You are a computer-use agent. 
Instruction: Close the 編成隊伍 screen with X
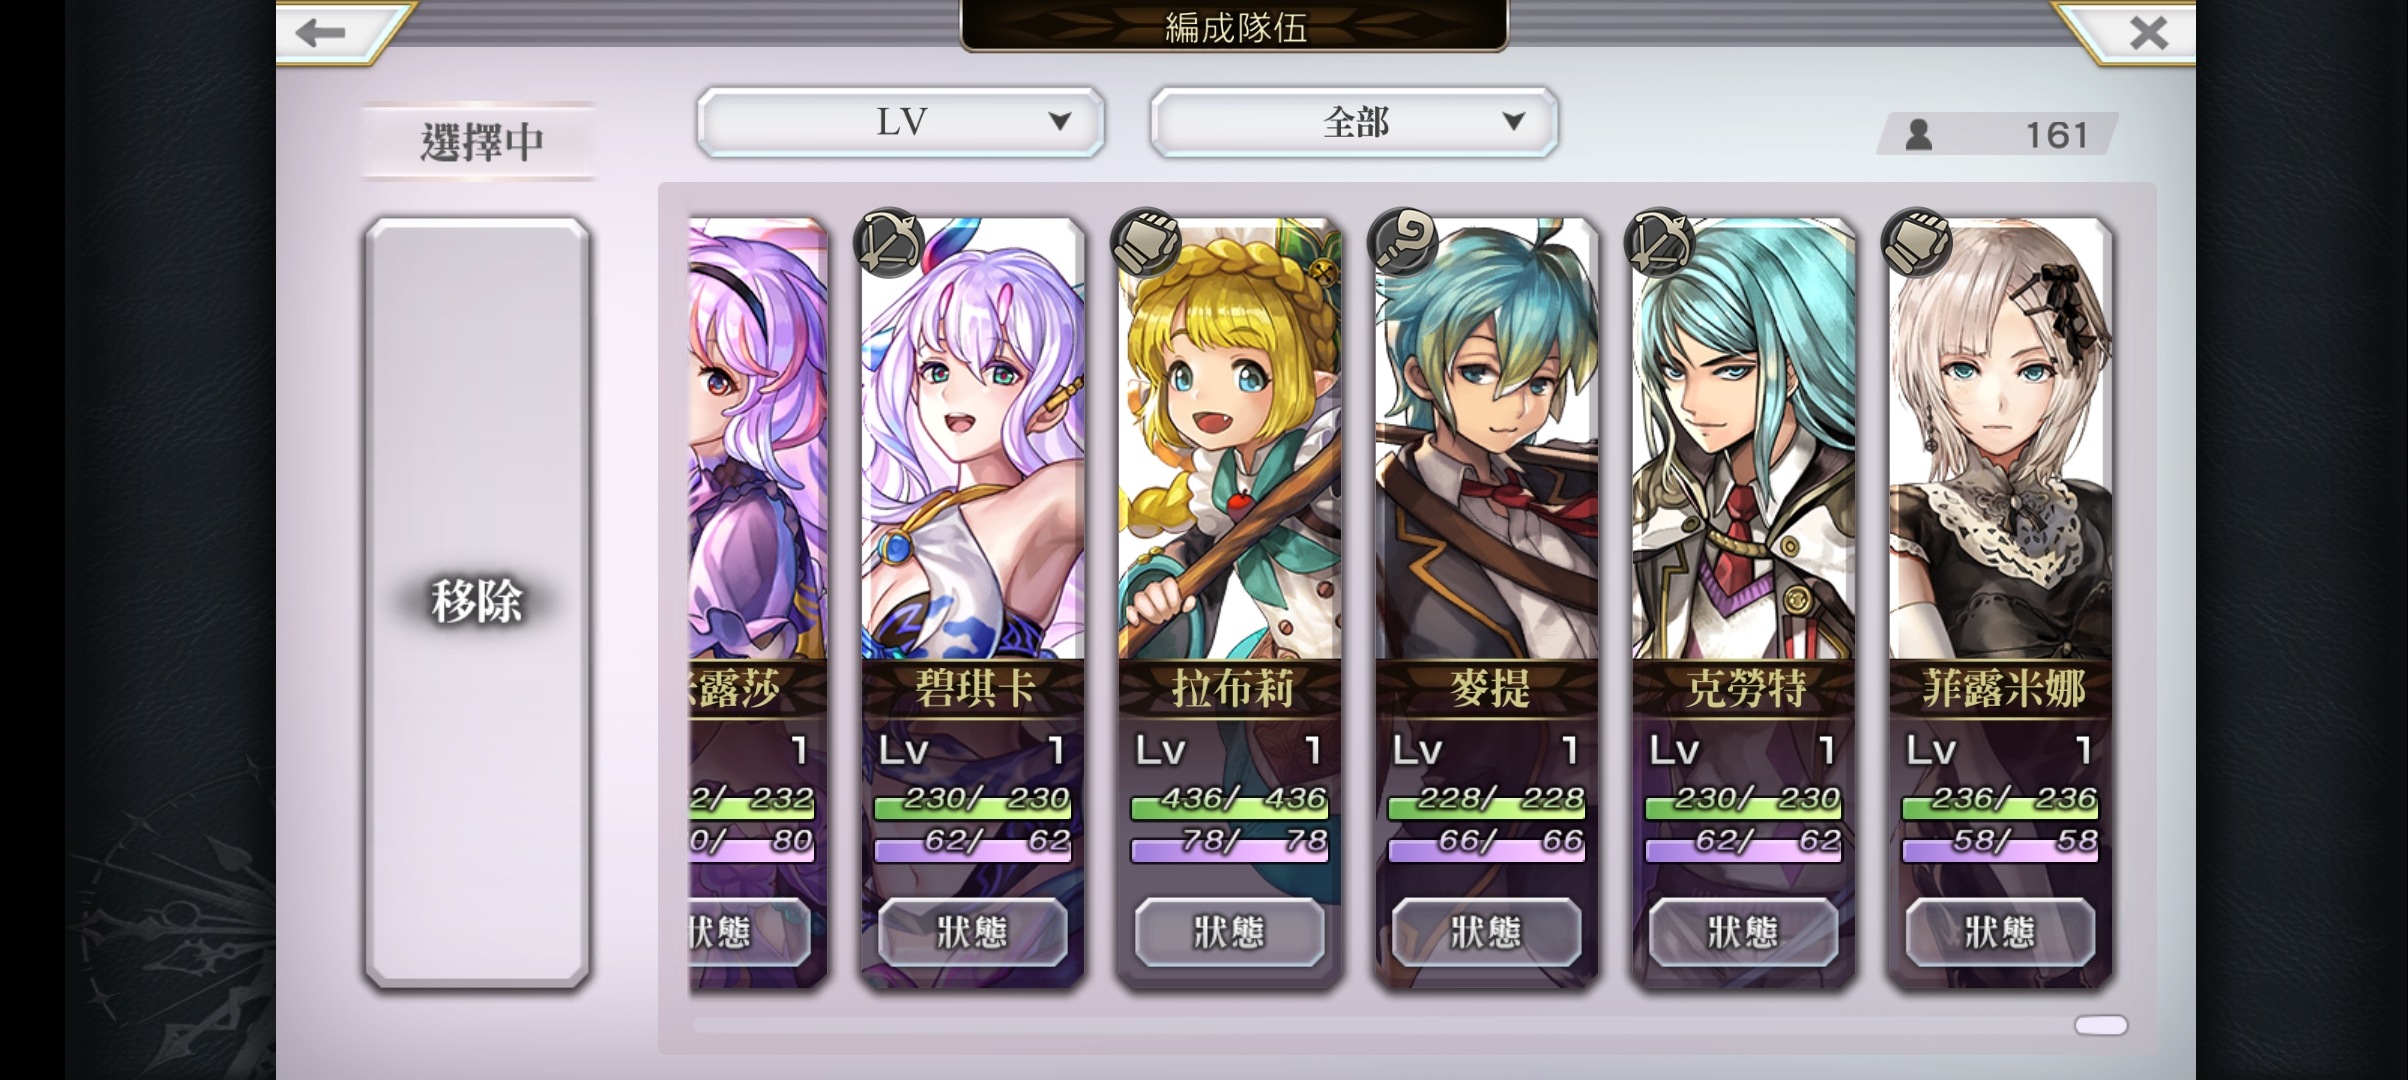[2148, 33]
